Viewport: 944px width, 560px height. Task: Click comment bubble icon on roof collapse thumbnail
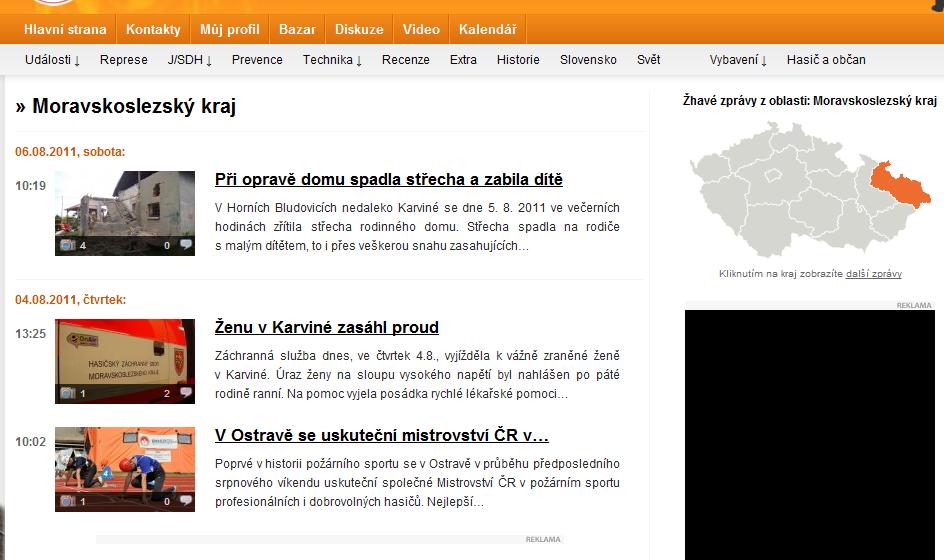[185, 245]
